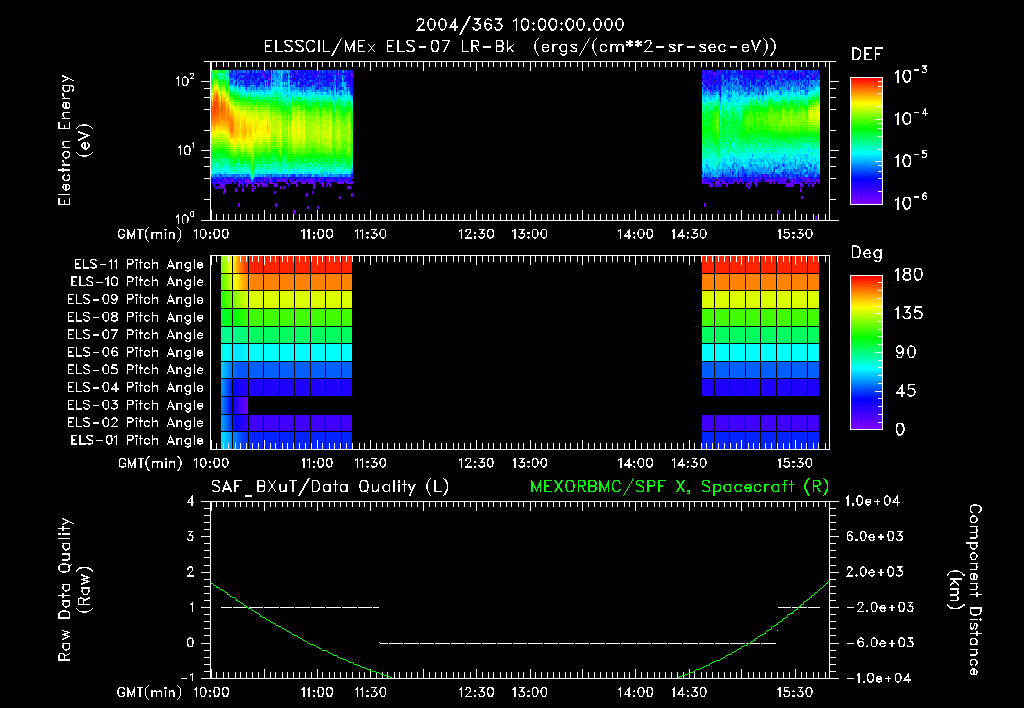
Task: Click the 6.0e+03 distance tick label
Action: coord(875,536)
